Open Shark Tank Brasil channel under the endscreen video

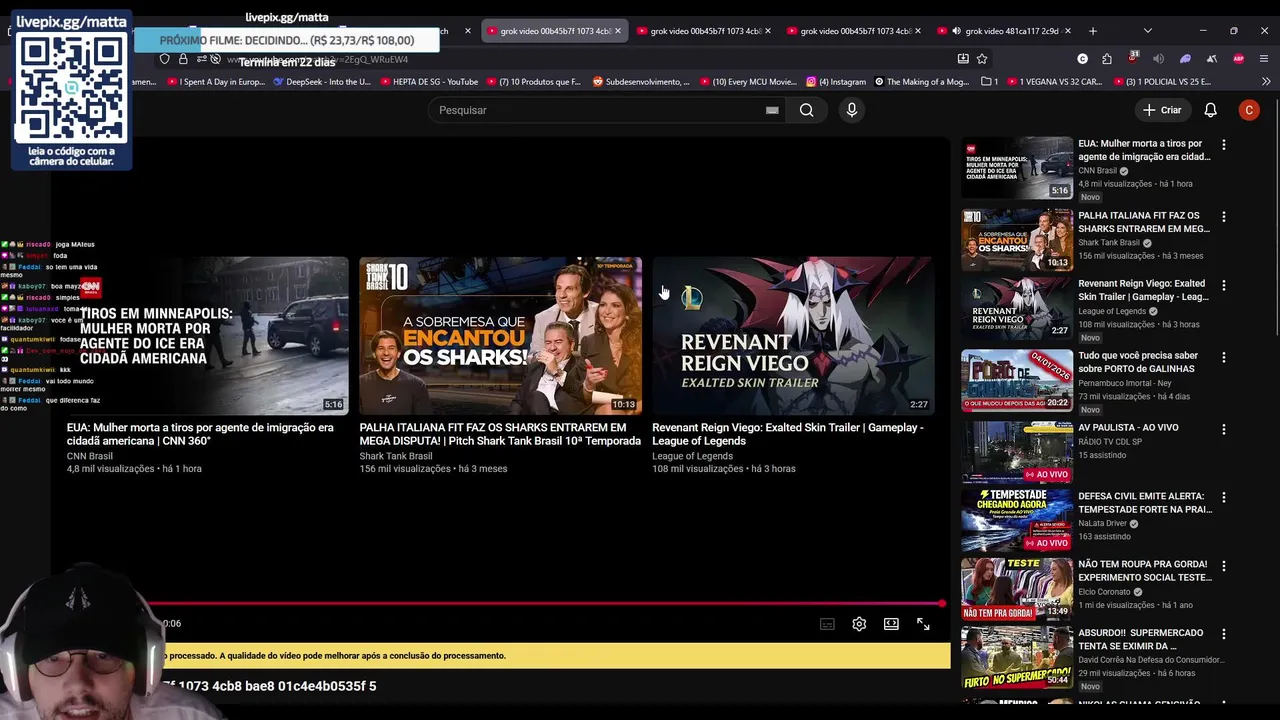(396, 456)
